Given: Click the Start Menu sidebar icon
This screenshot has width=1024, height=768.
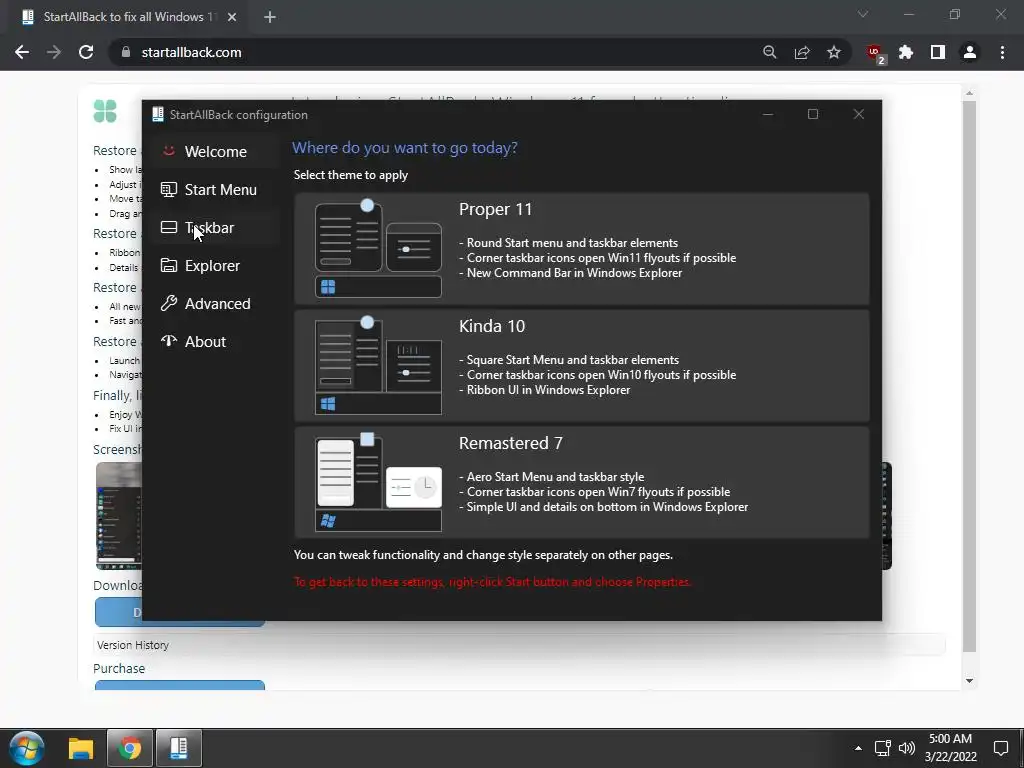Looking at the screenshot, I should click(x=168, y=189).
